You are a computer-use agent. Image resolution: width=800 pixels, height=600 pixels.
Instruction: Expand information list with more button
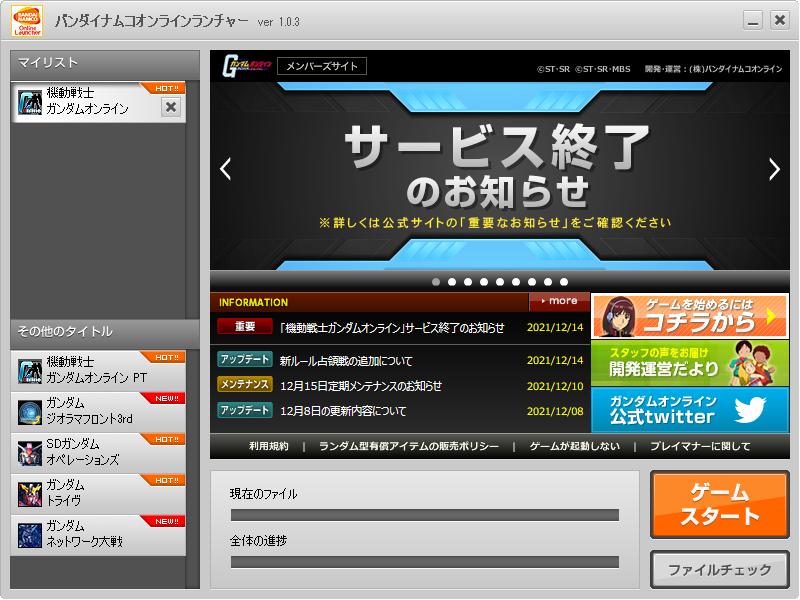(559, 301)
